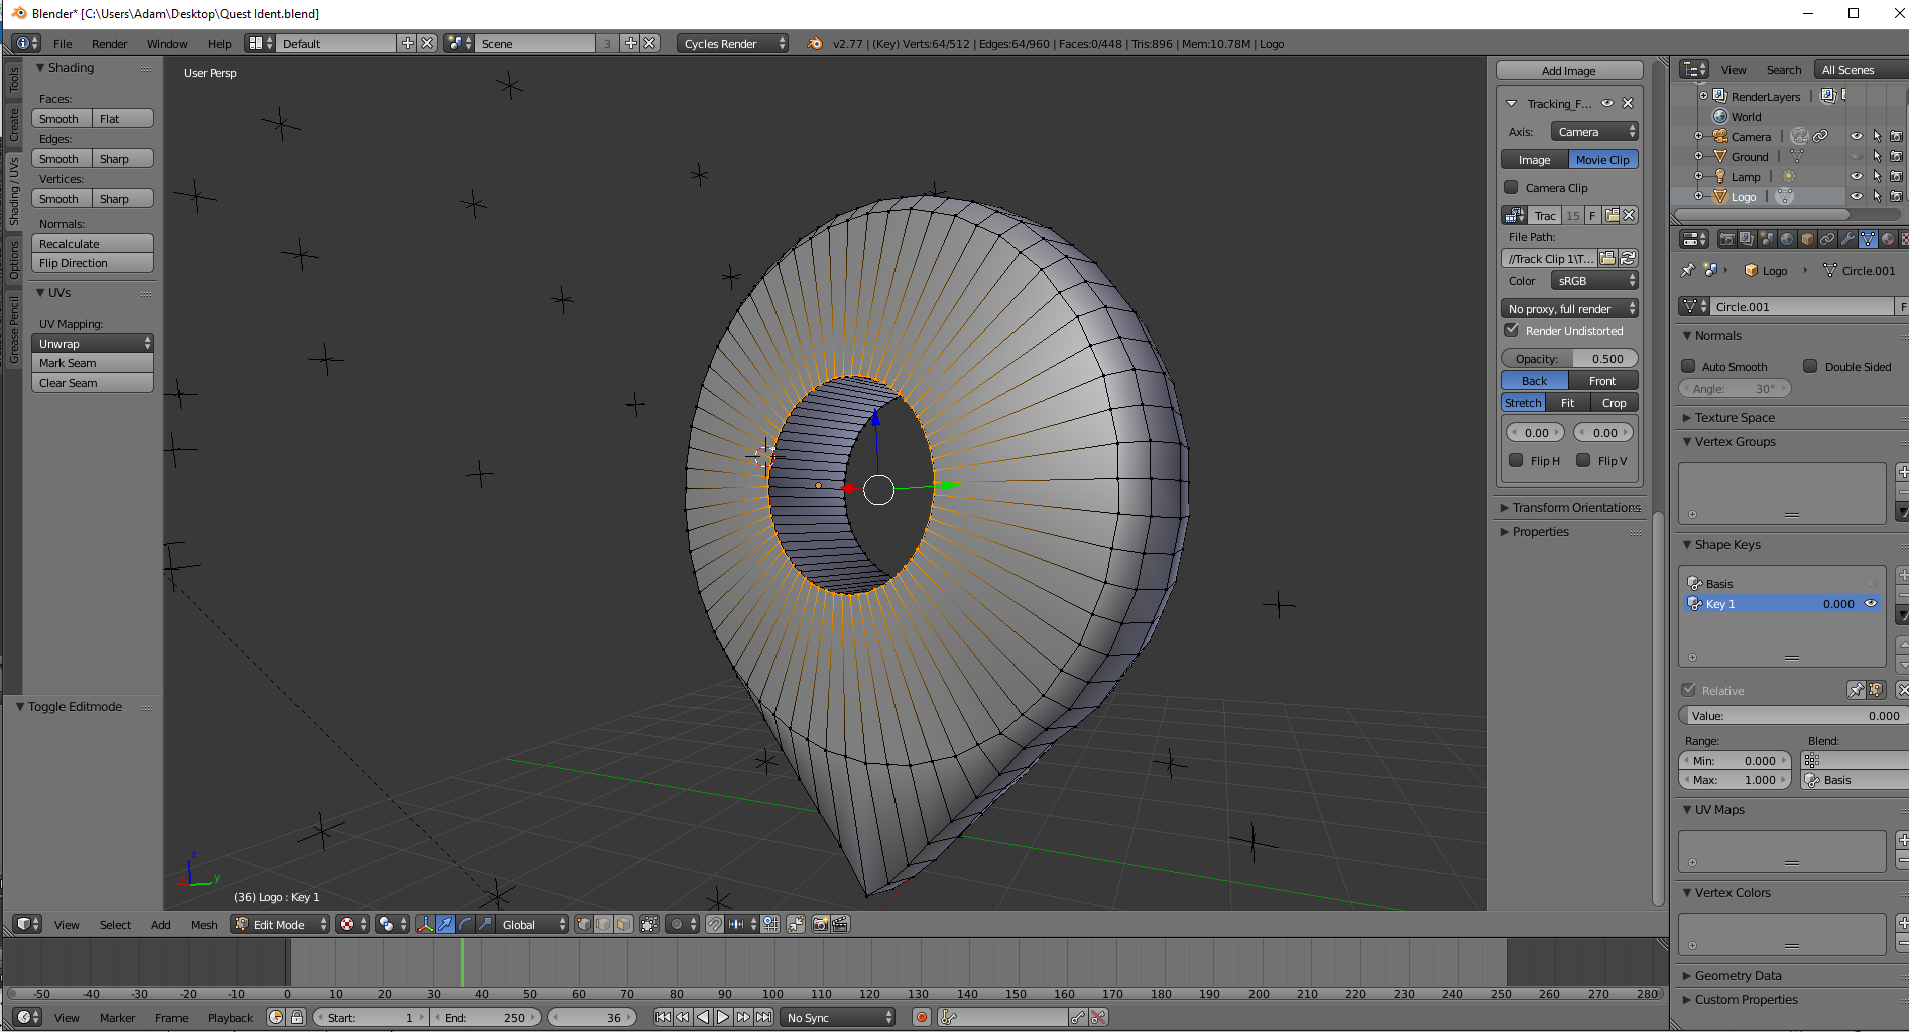Open the scene properties tab
The width and height of the screenshot is (1909, 1032).
pos(1767,239)
